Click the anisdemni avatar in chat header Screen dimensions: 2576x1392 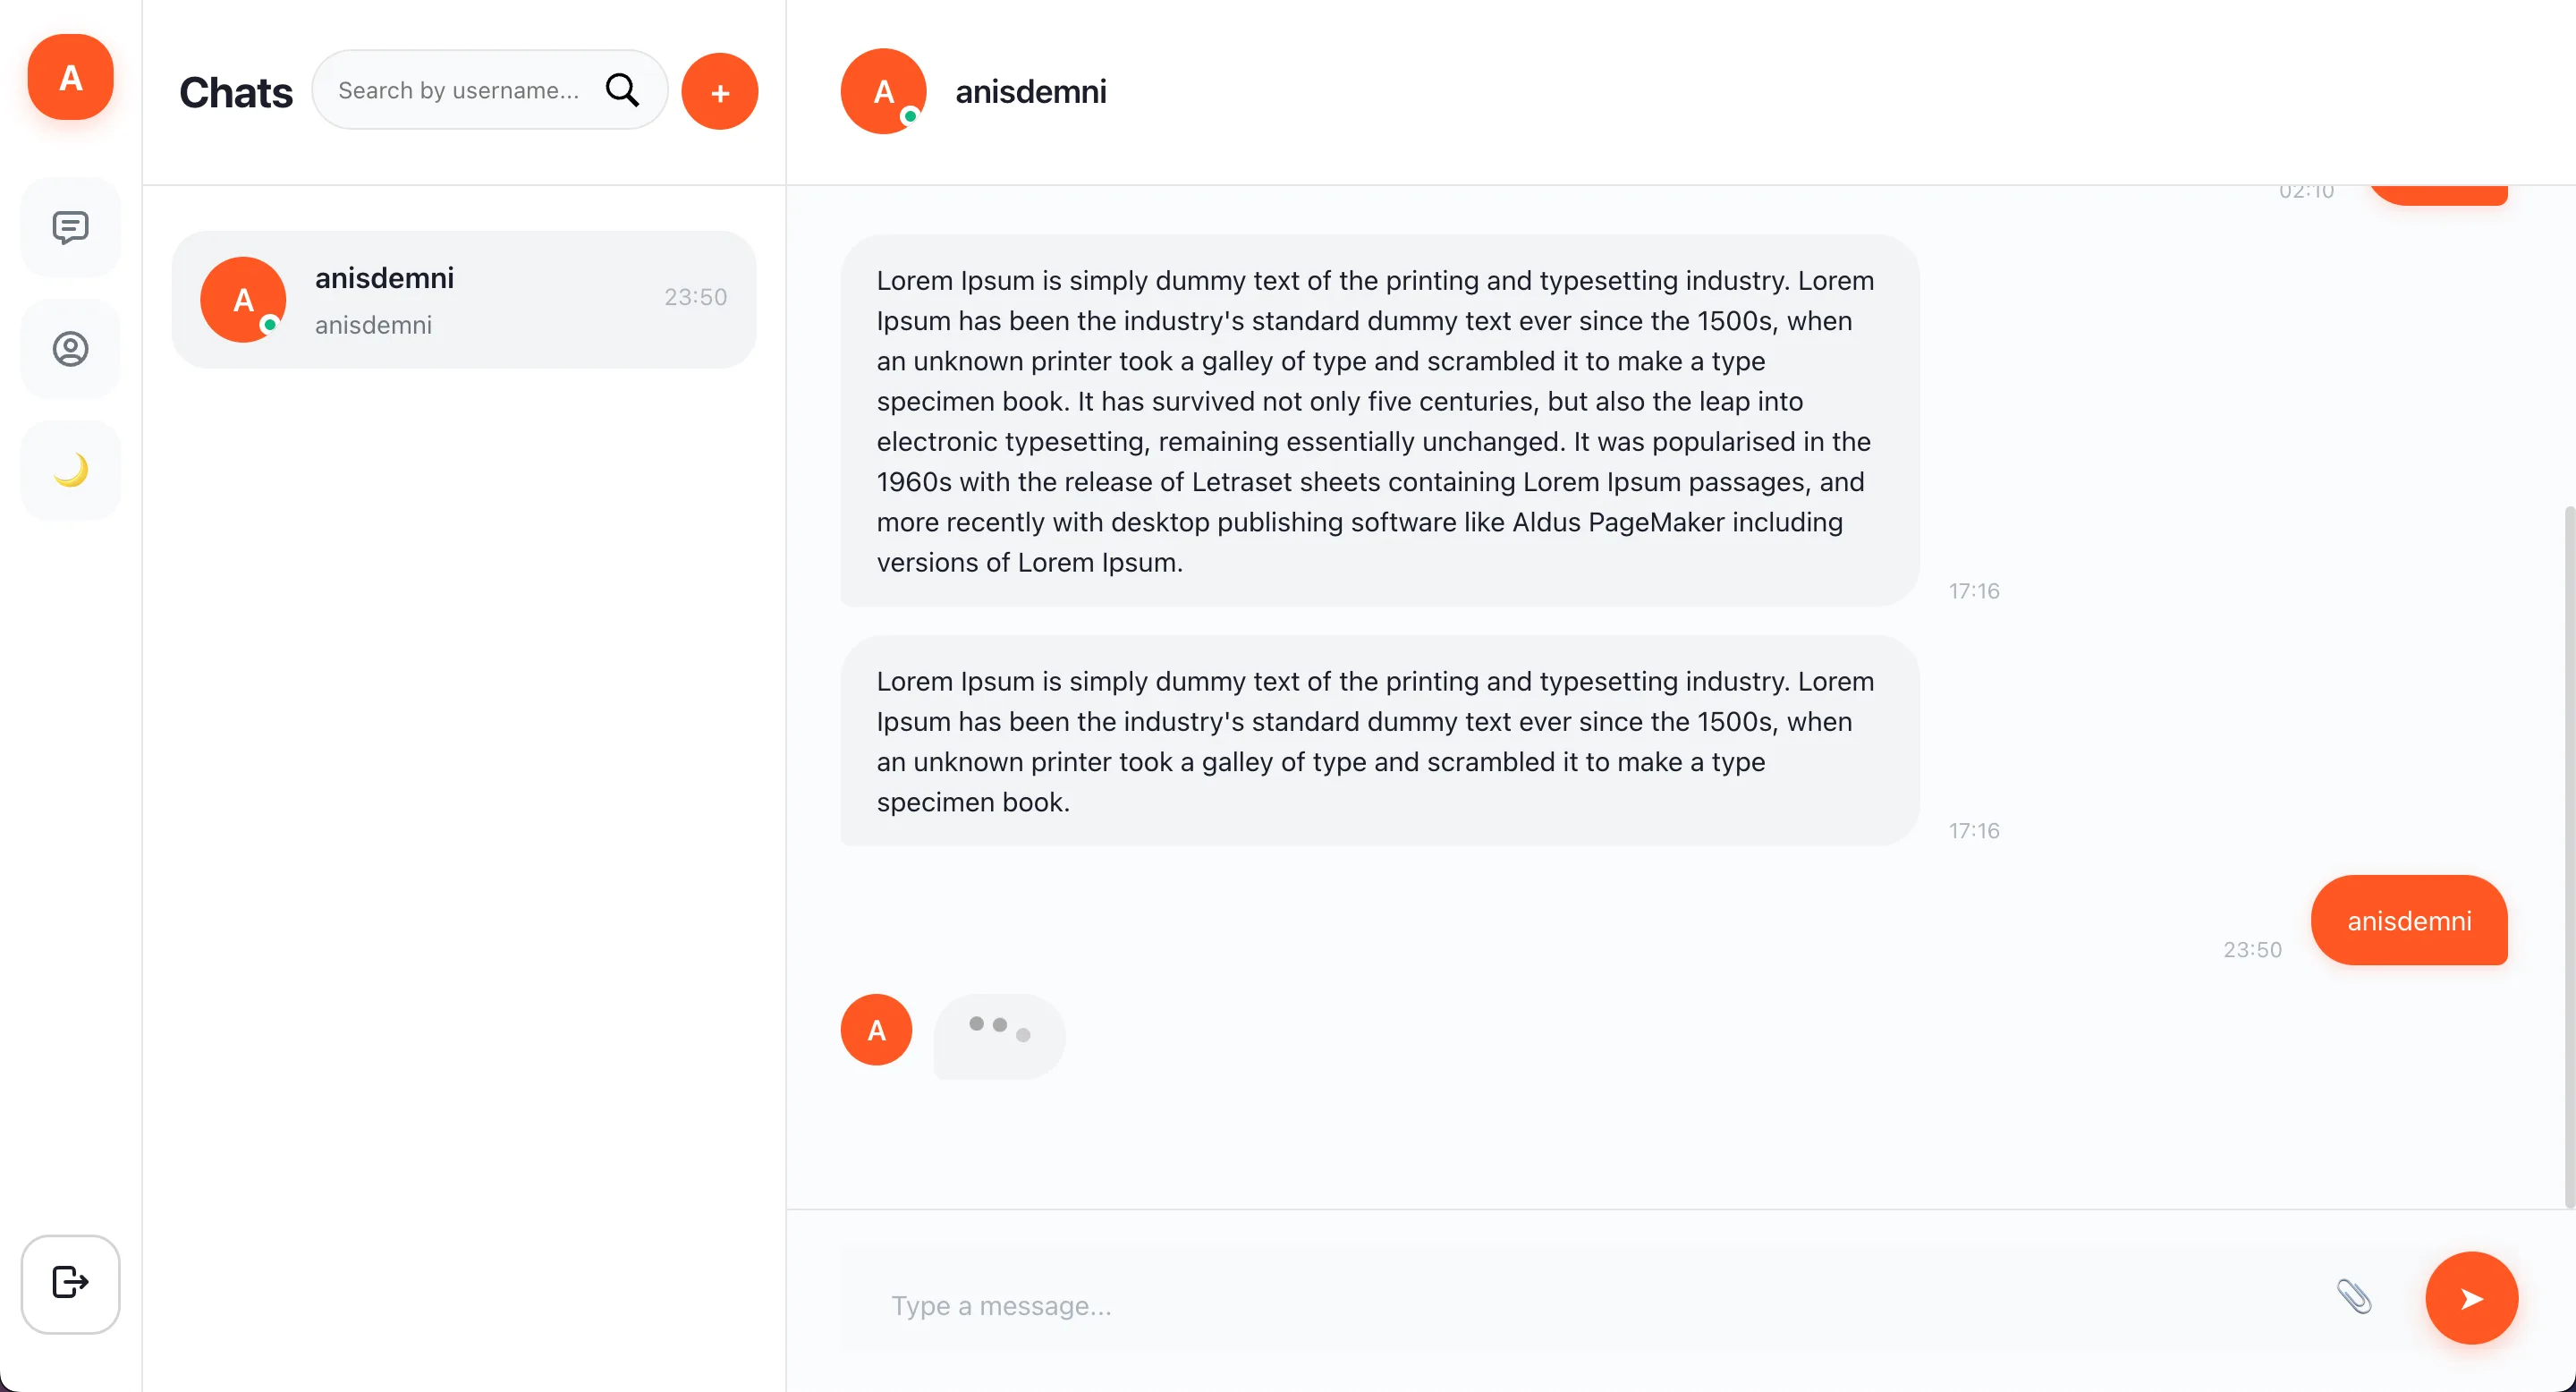pos(883,91)
